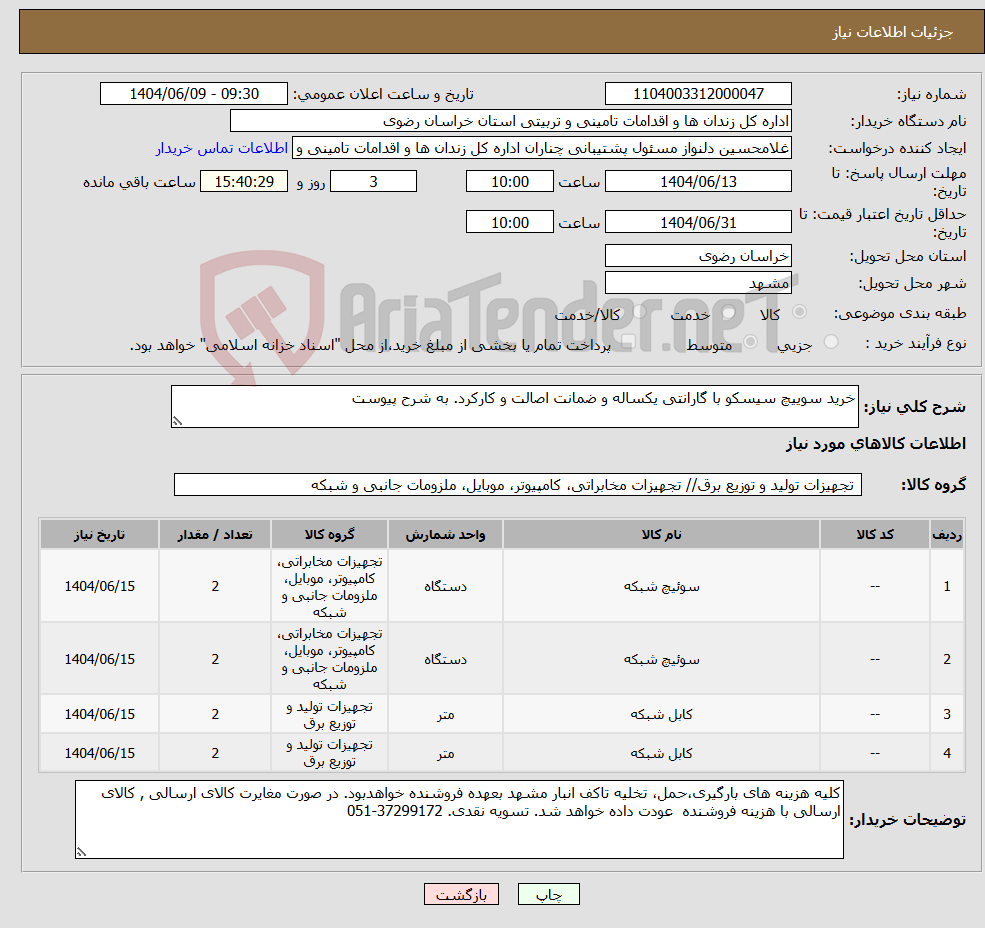
Task: Select the خدمت radio button
Action: click(x=640, y=312)
